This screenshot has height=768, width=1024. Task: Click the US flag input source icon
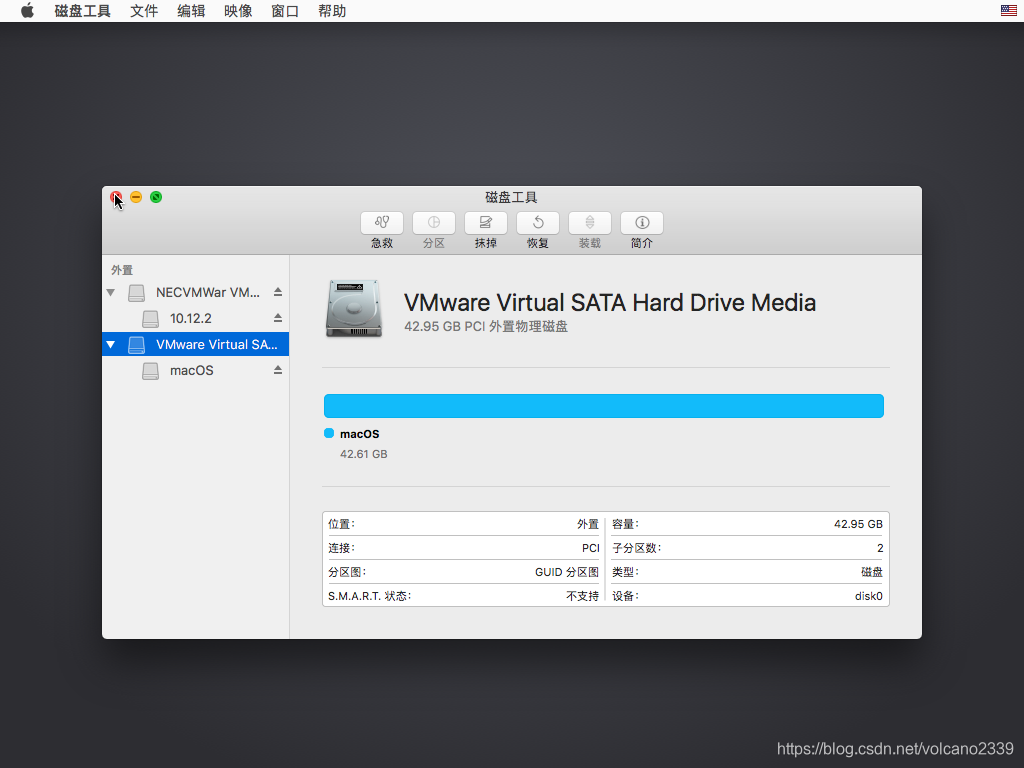coord(1008,10)
